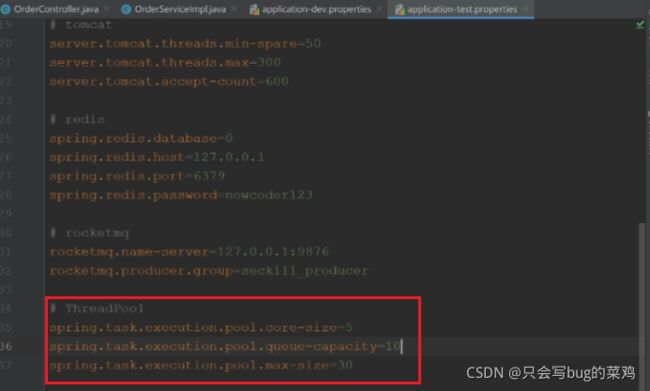Click server.tomcat.accept-count=600 line
650x391 pixels.
tap(169, 81)
